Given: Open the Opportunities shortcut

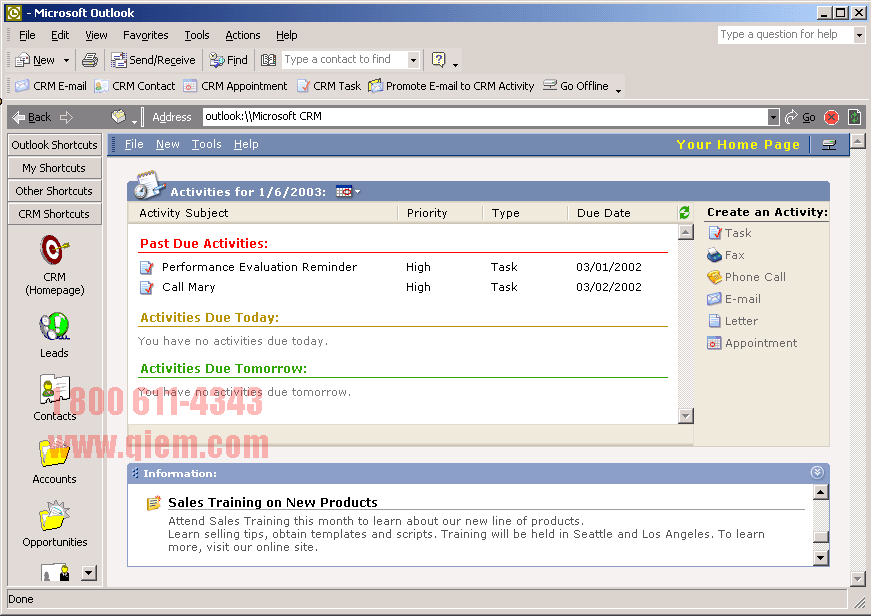Looking at the screenshot, I should (x=54, y=524).
